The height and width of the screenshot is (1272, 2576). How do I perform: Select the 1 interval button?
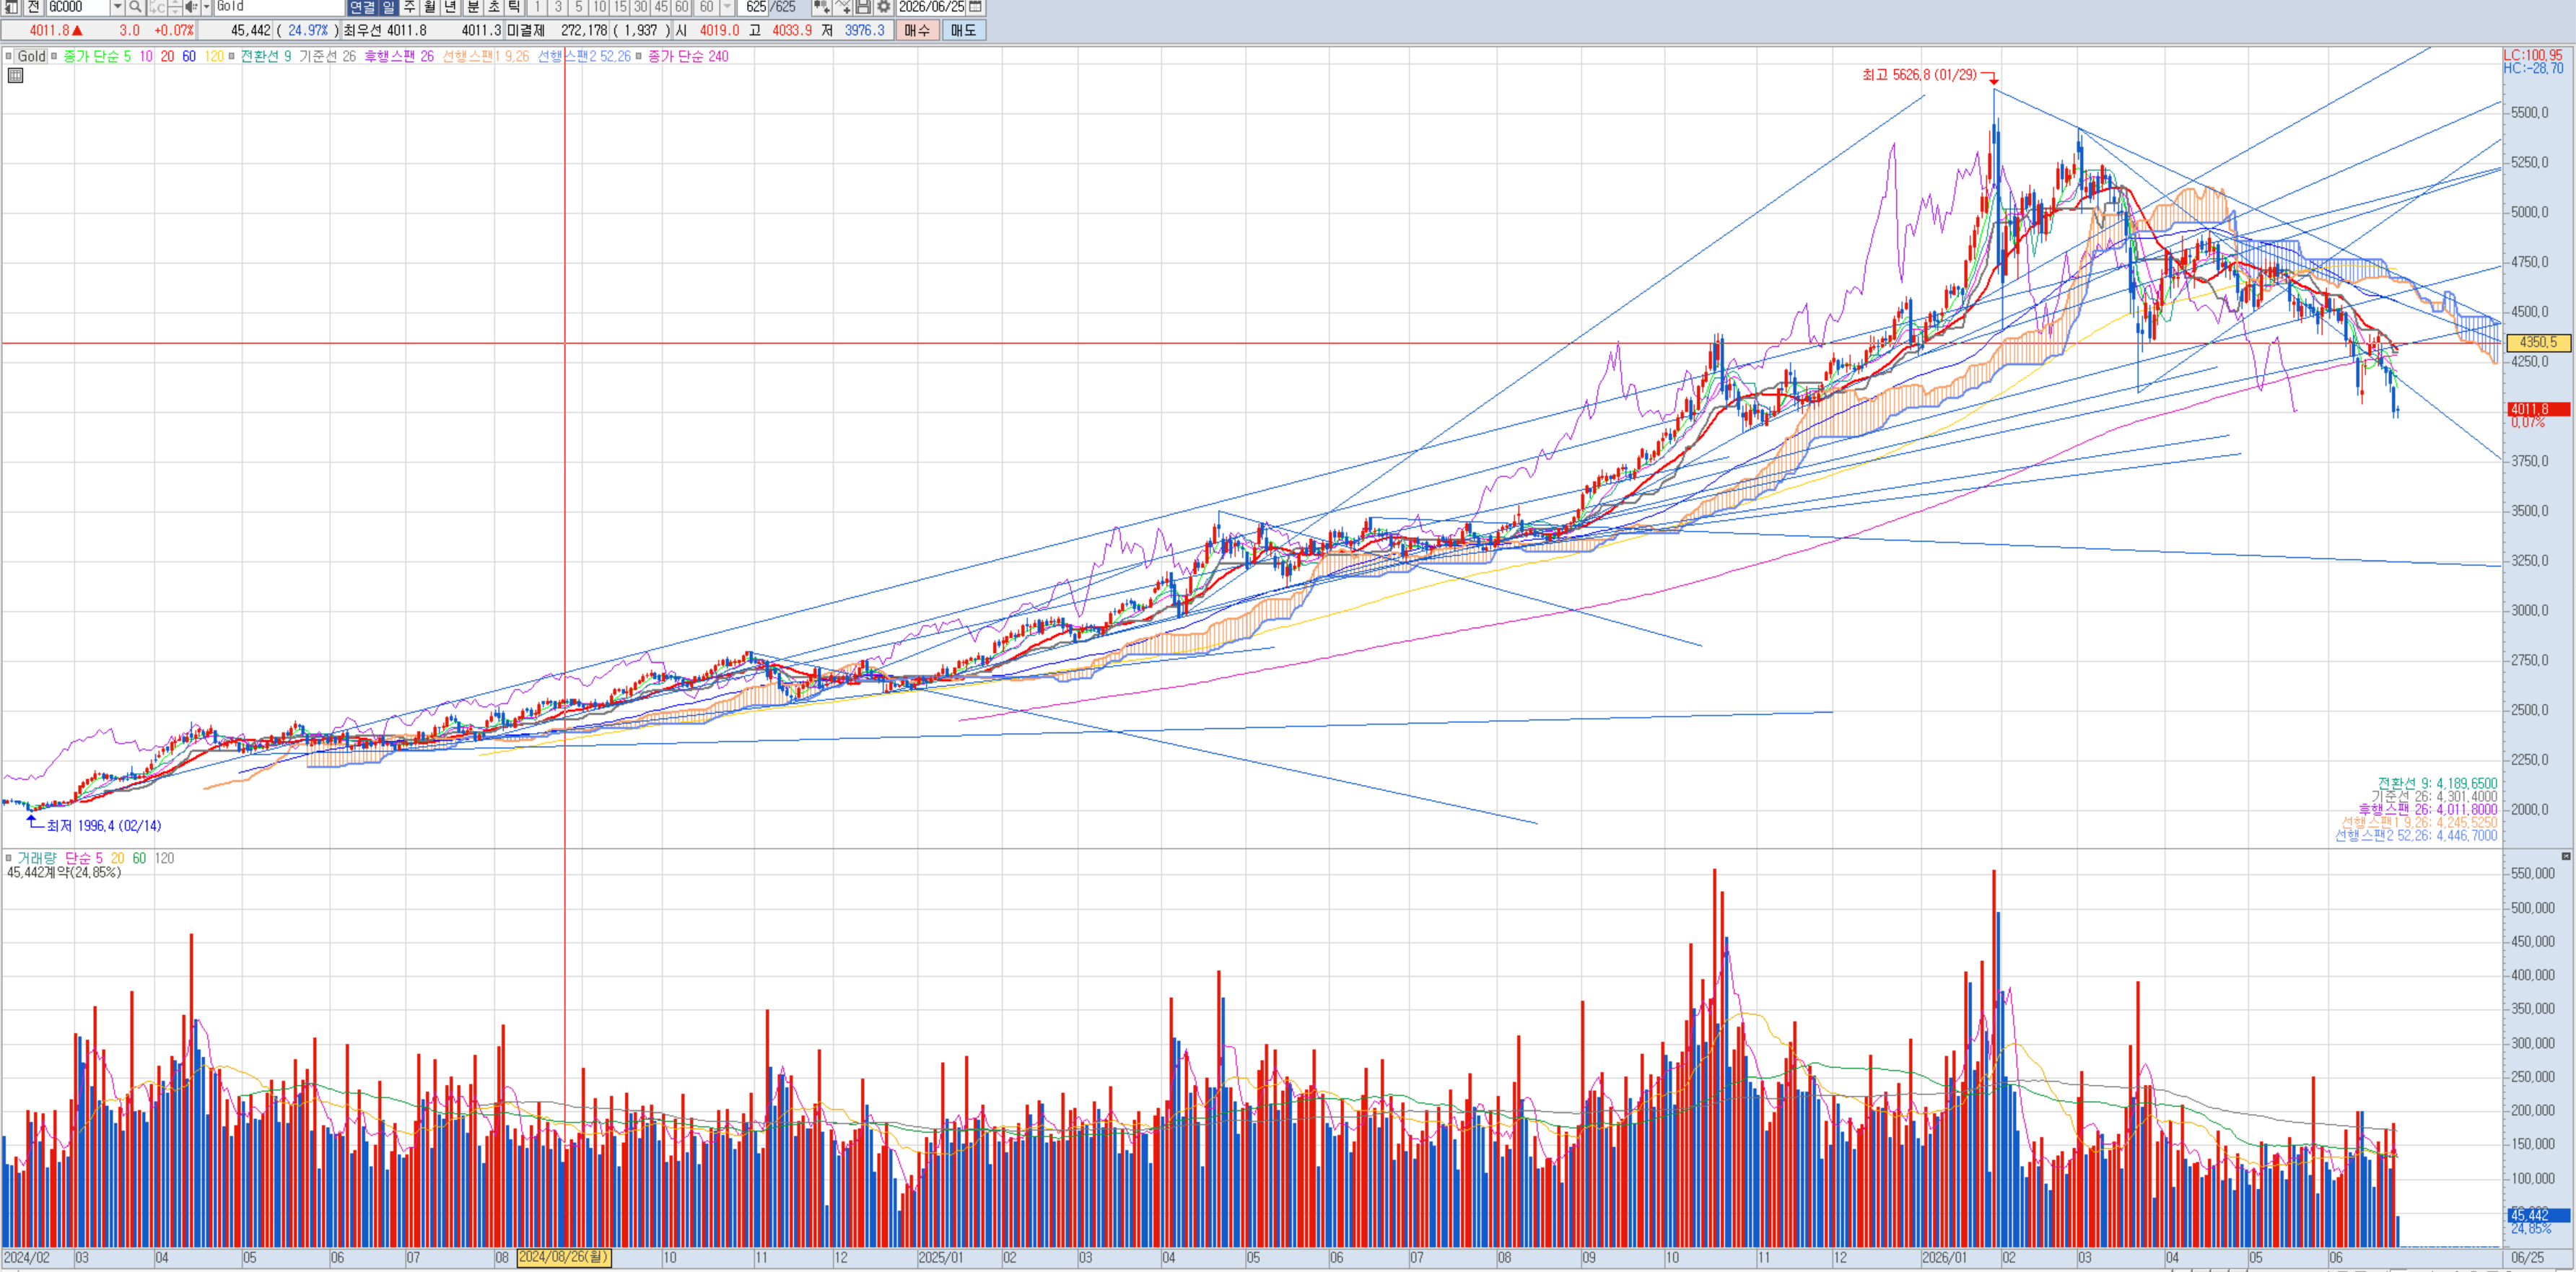coord(538,7)
